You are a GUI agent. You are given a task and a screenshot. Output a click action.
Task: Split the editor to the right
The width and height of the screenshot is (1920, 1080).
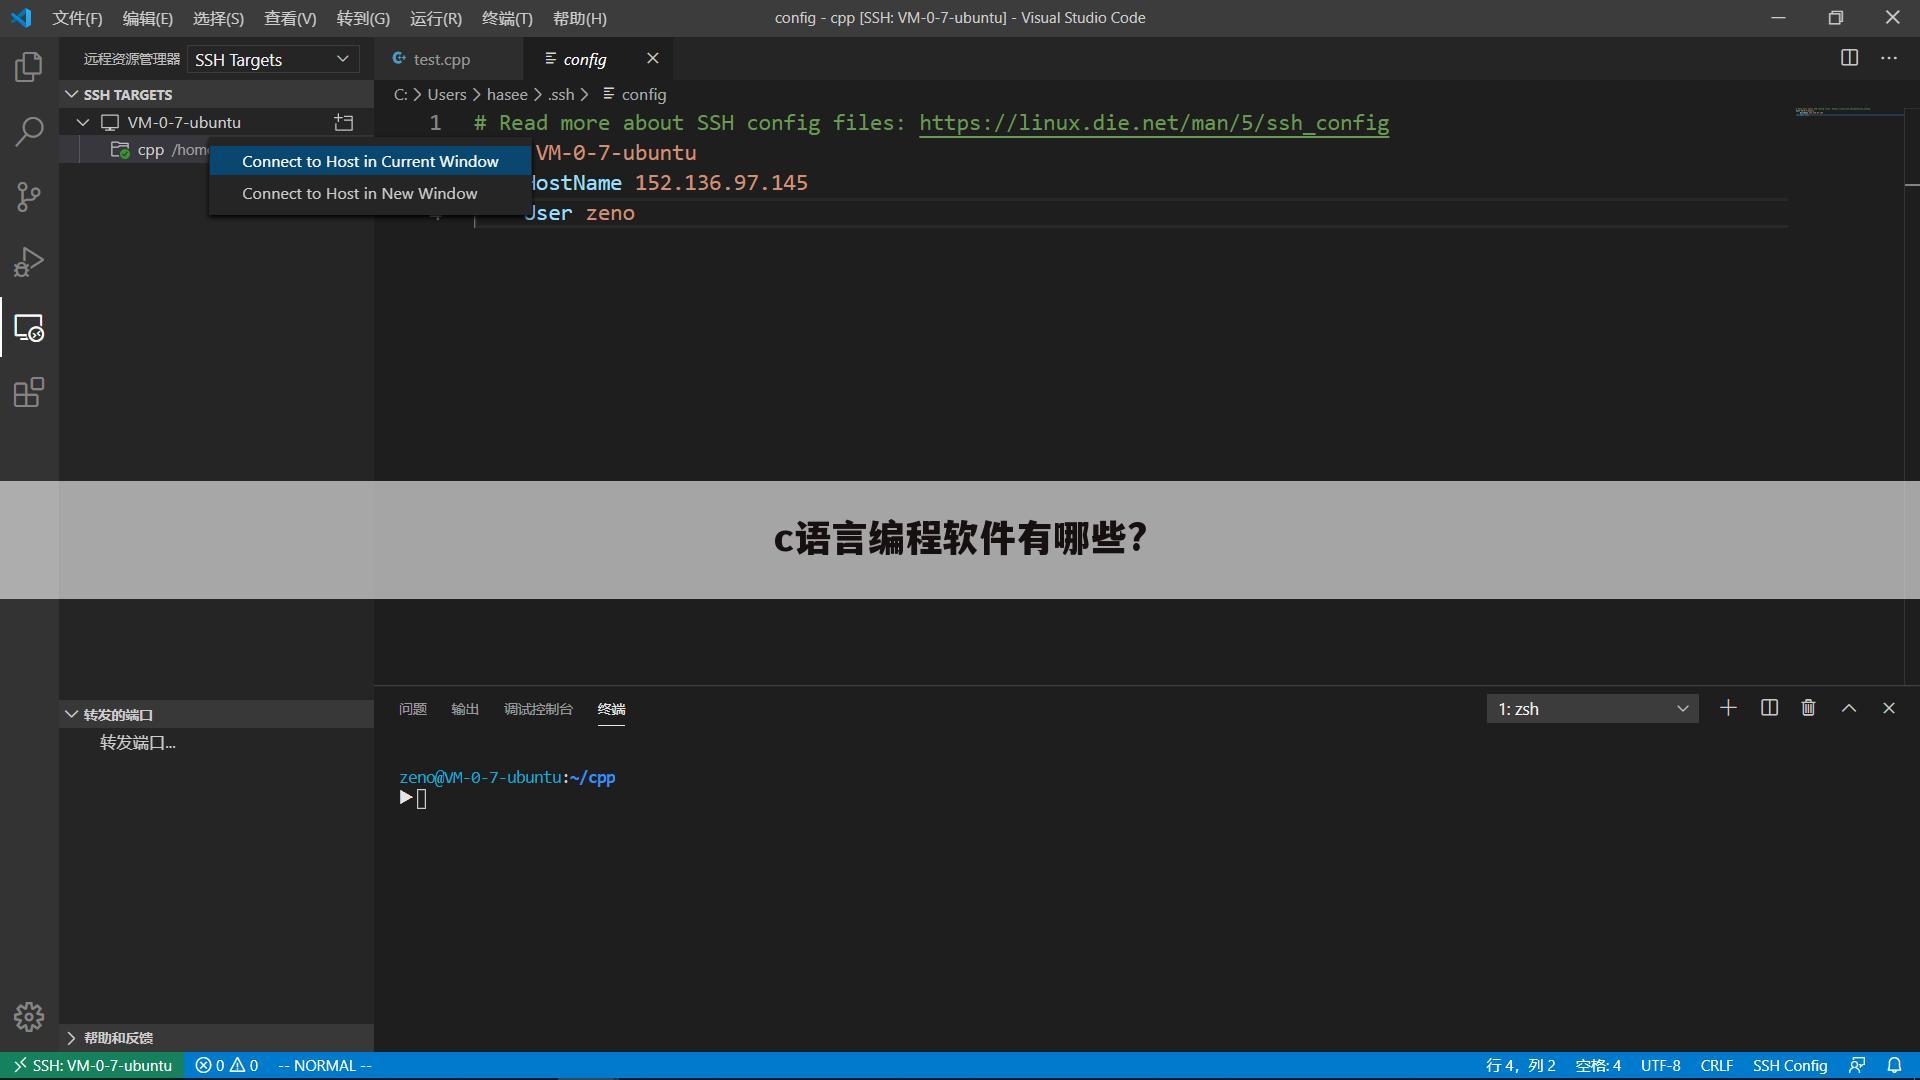(1849, 58)
